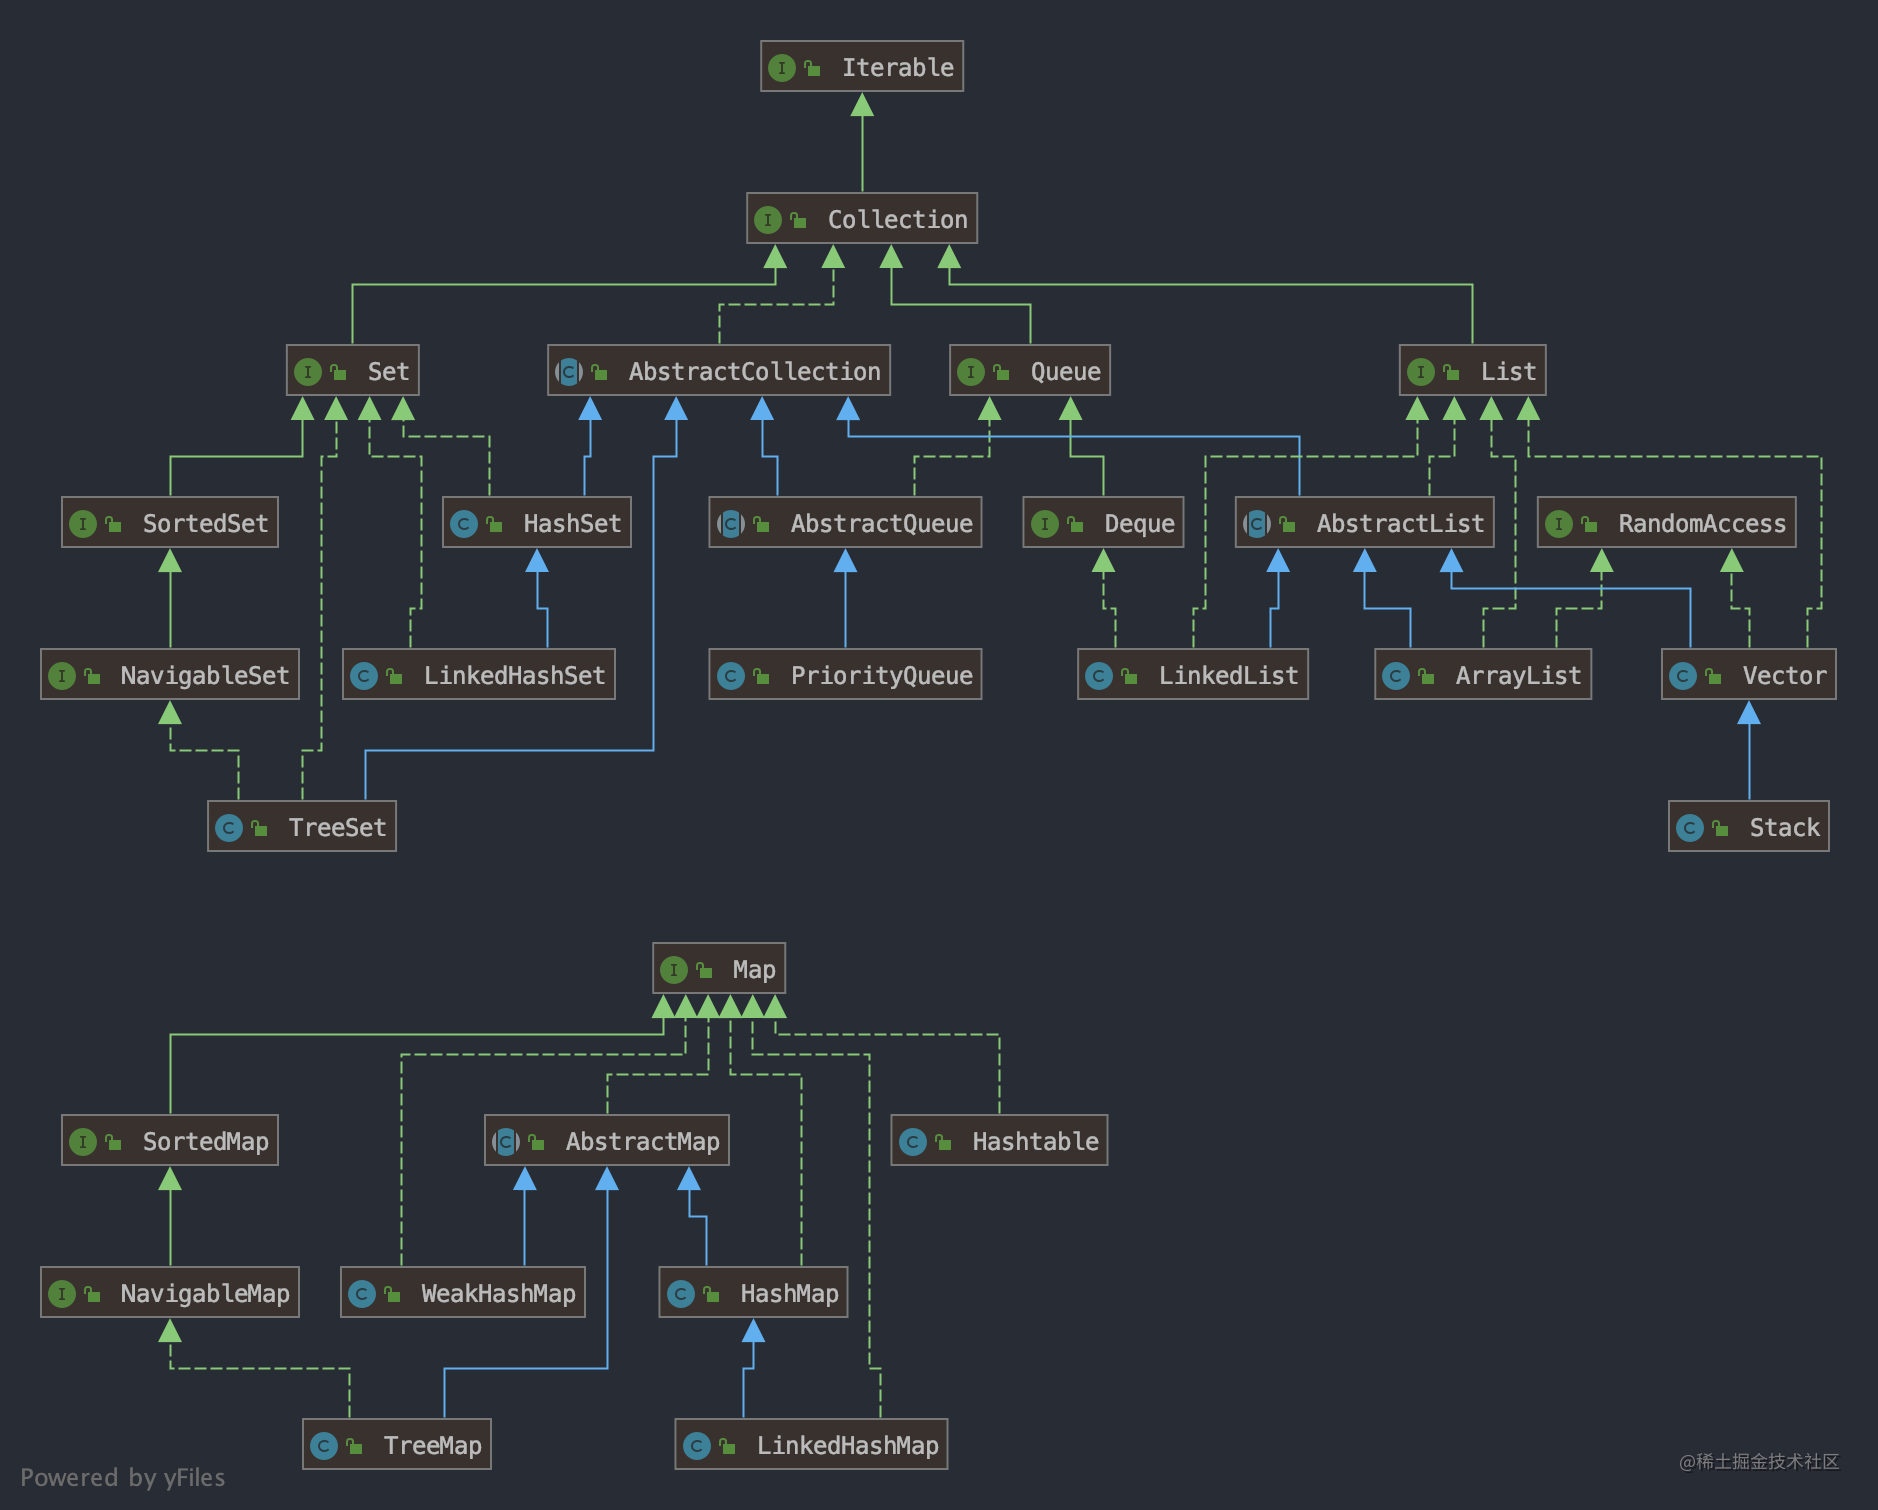
Task: Click the 稀土掘金技术社区 watermark link
Action: coord(1760,1461)
